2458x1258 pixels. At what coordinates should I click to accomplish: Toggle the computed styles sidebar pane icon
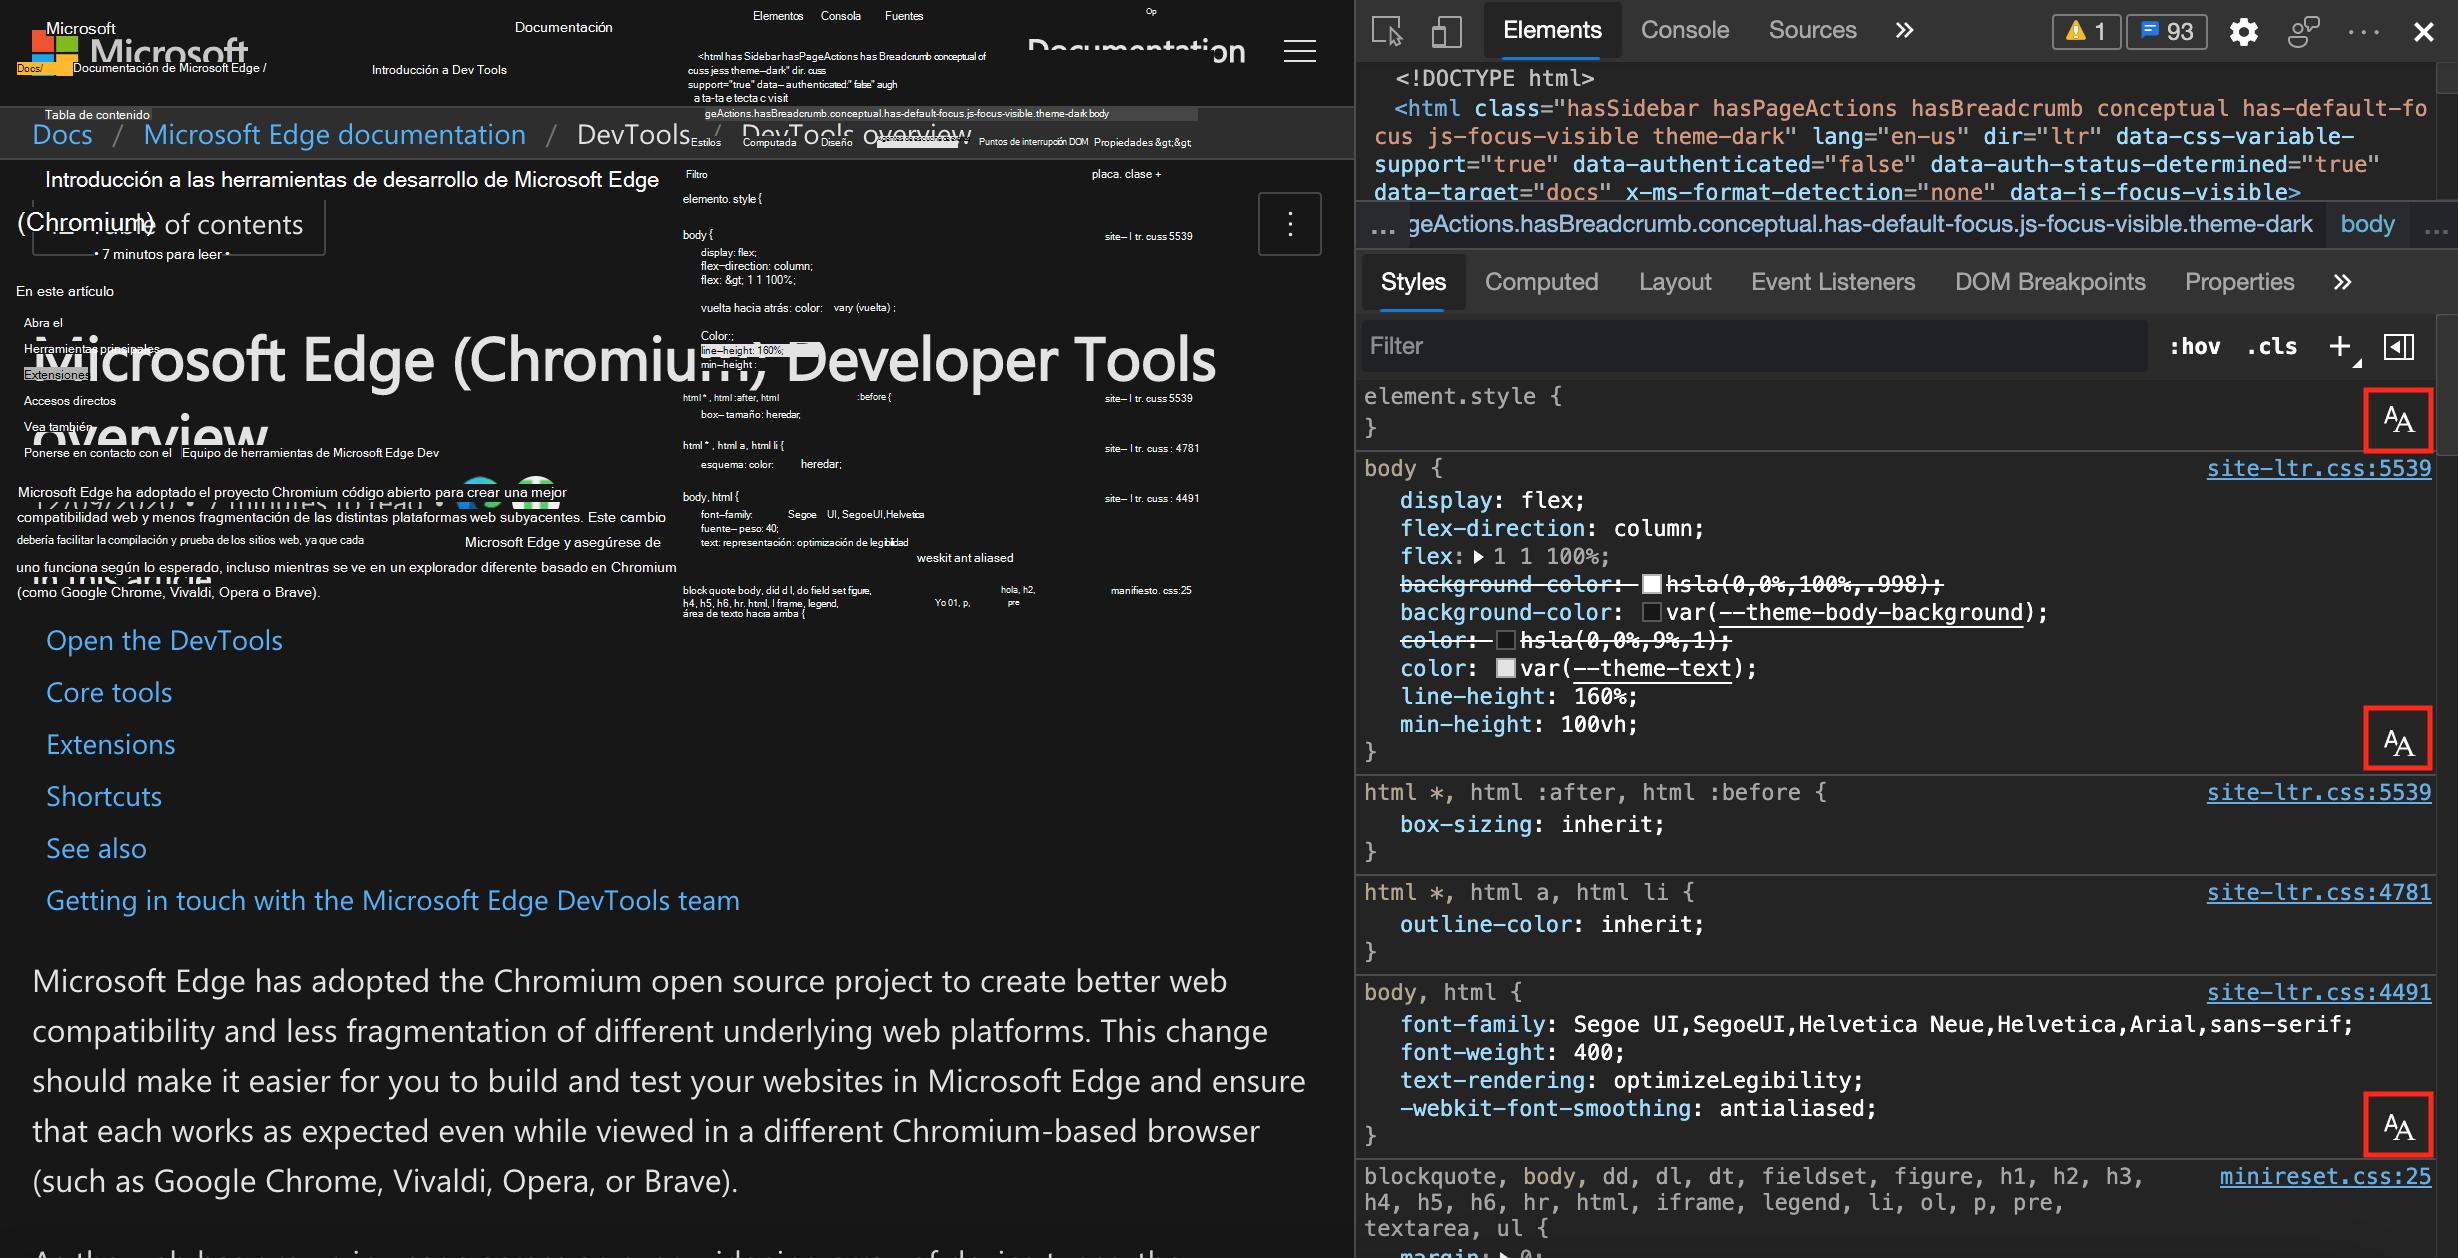(x=2399, y=346)
